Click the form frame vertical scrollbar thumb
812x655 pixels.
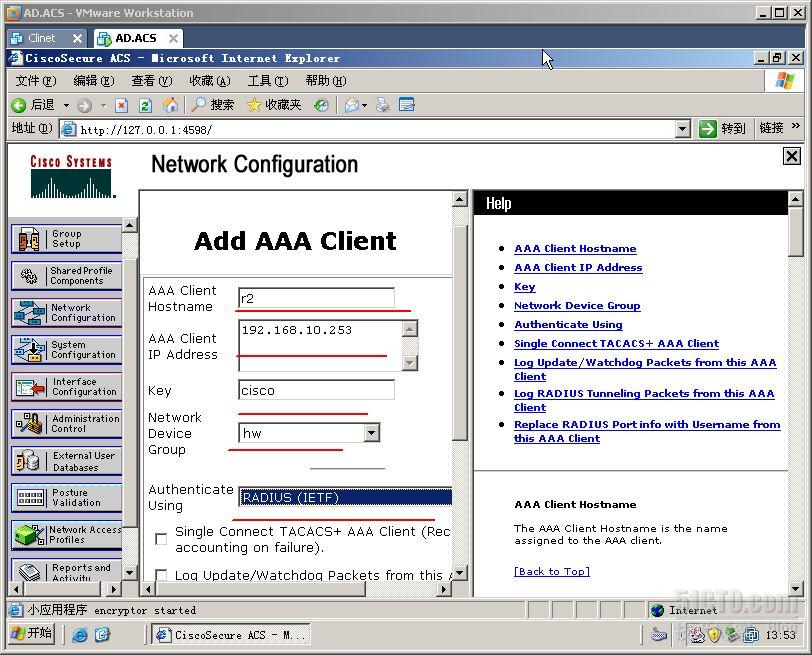pos(459,332)
